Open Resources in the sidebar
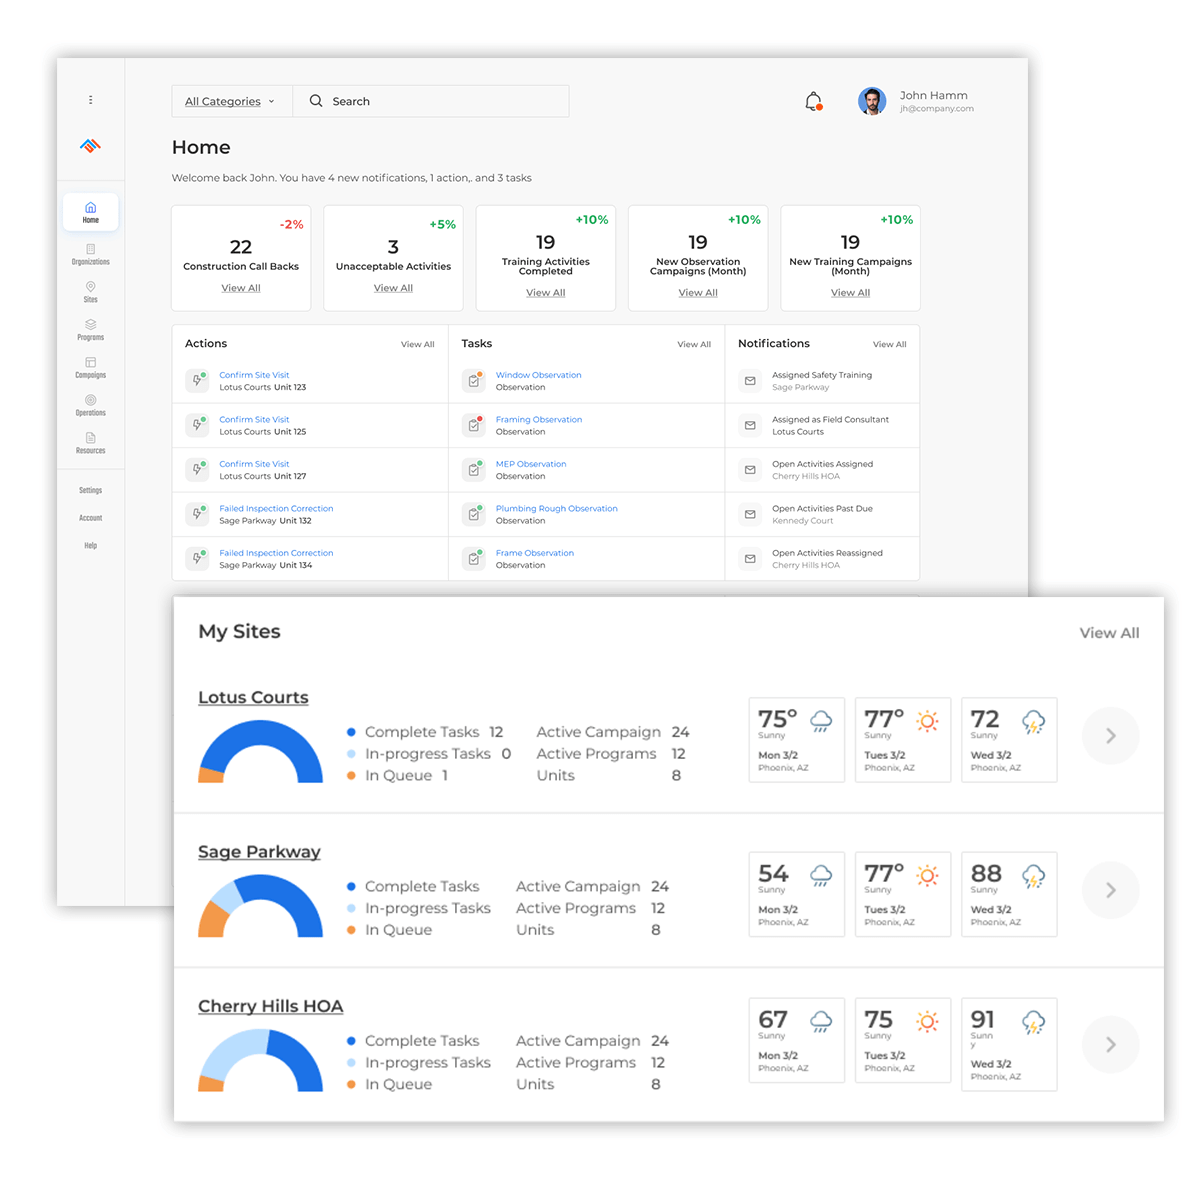Screen dimensions: 1200x1200 pyautogui.click(x=90, y=443)
